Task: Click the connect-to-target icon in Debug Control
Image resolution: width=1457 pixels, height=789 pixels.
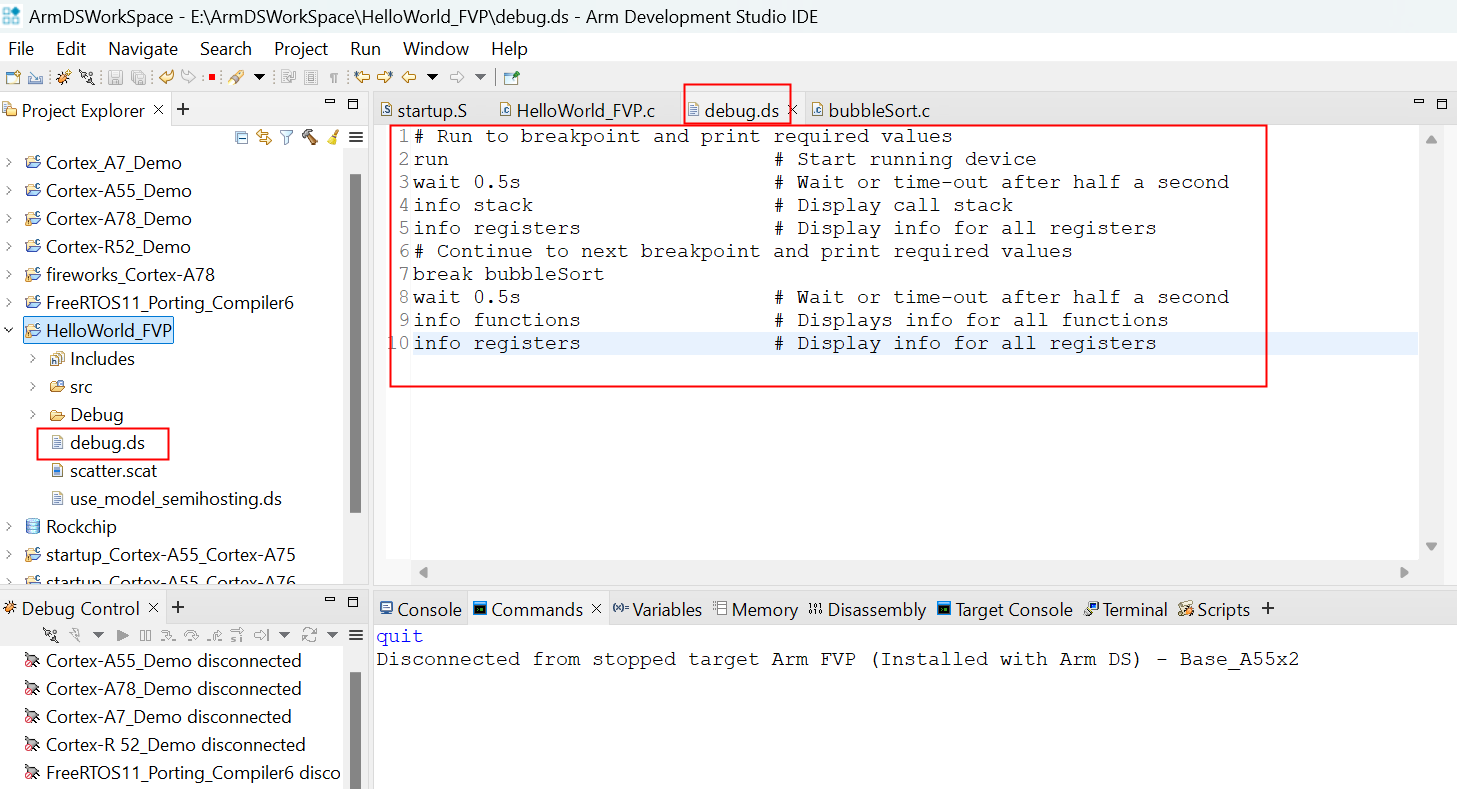Action: click(x=53, y=635)
